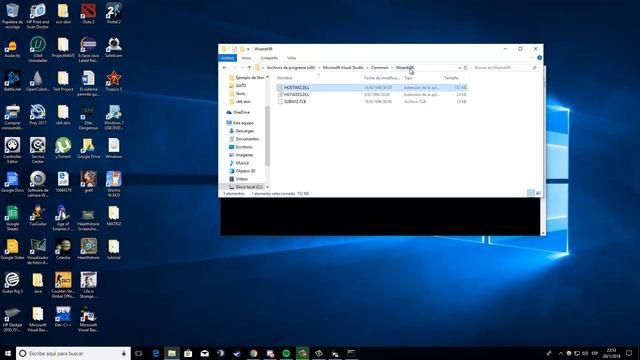Click taskbar search box Escribe aquí para buscar
This screenshot has height=360, width=640.
73,353
